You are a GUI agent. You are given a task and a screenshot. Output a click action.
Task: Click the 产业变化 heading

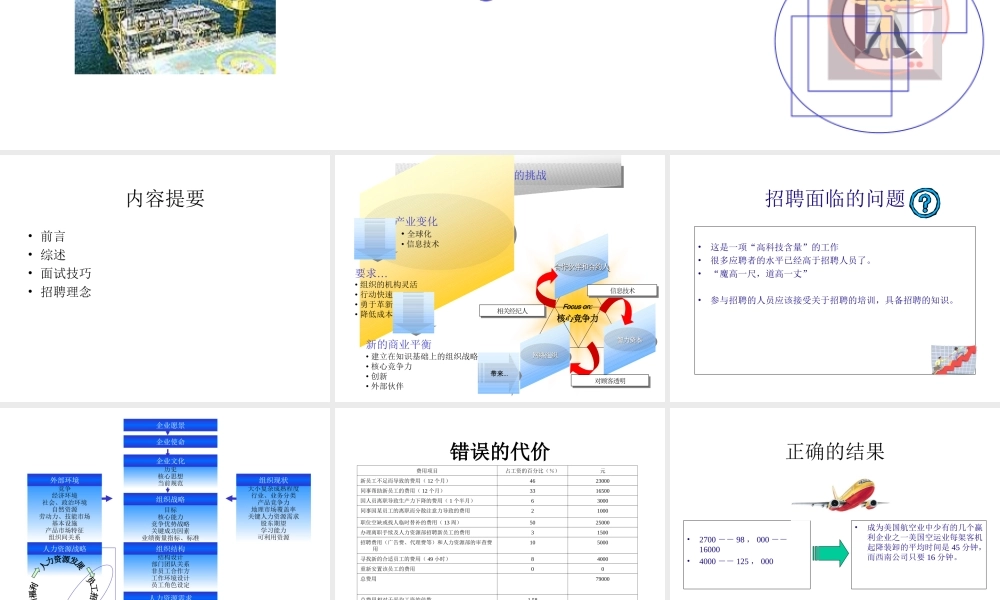(x=416, y=221)
